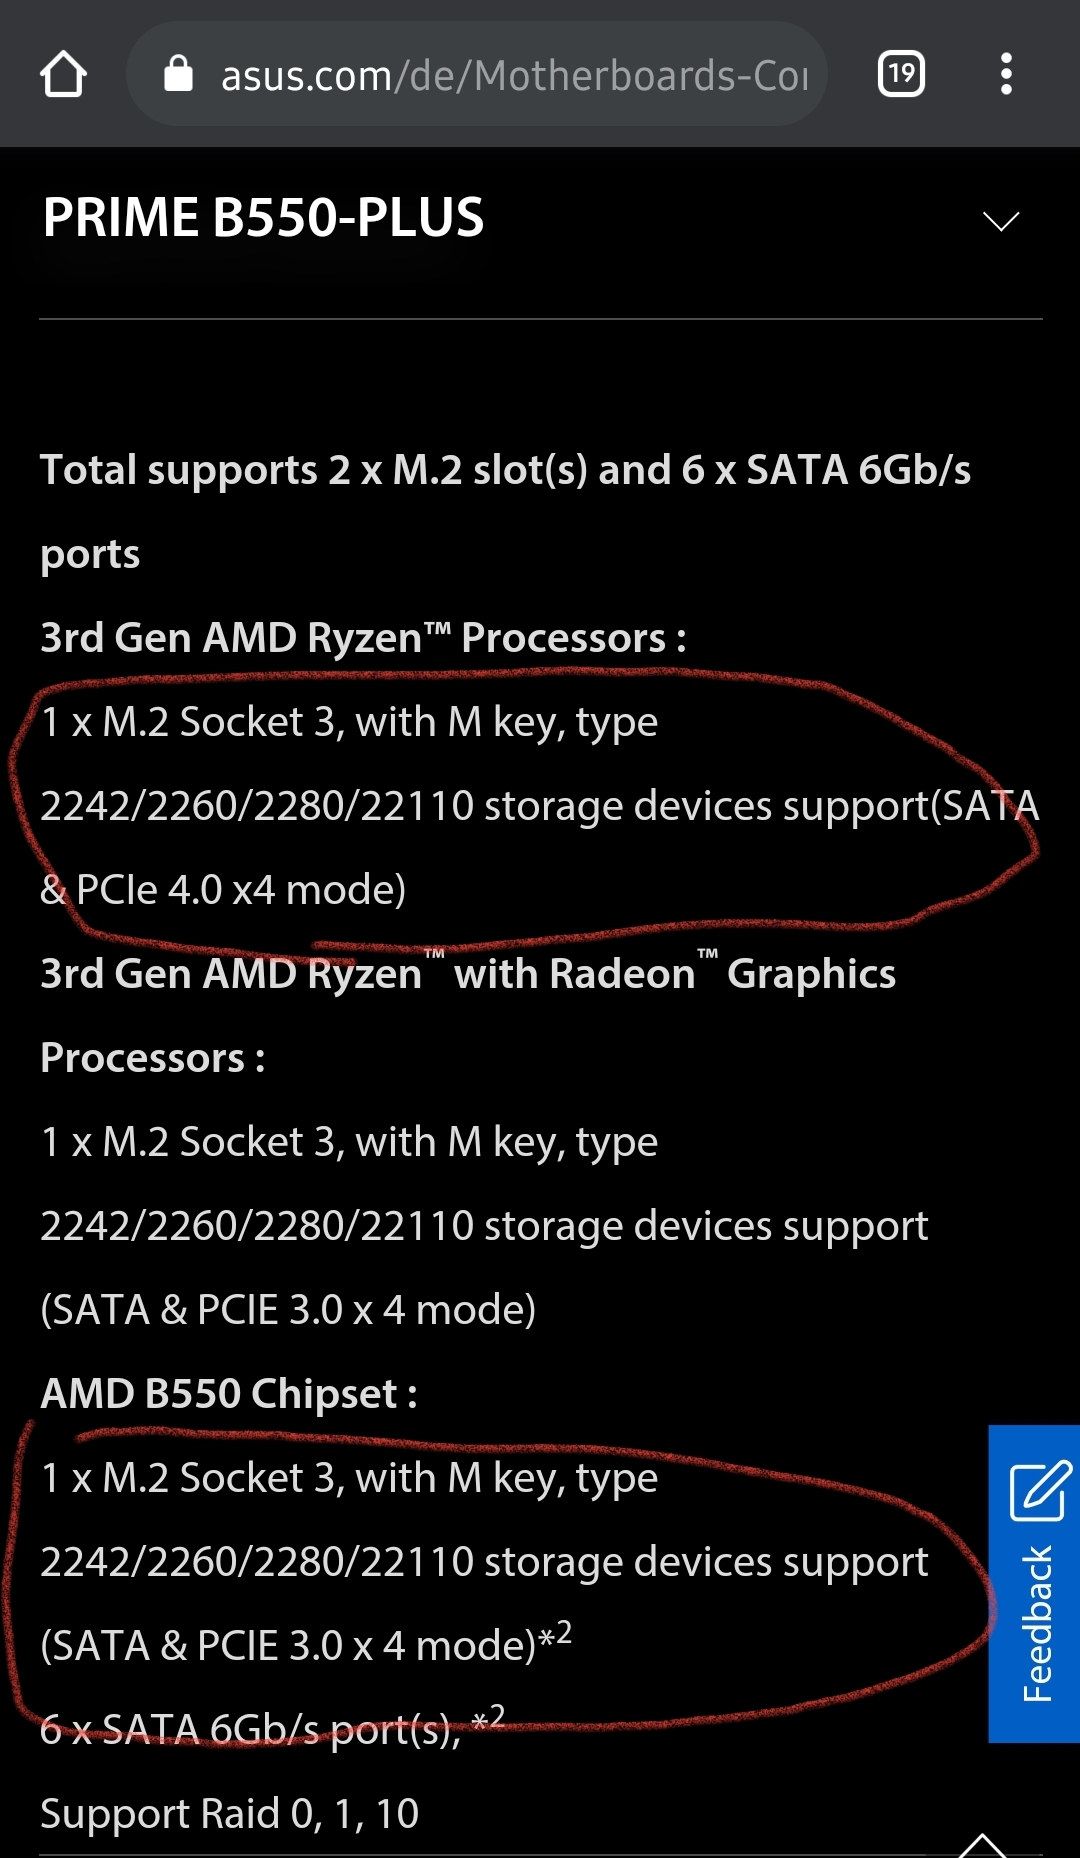The image size is (1080, 1858).
Task: Open the tab switcher showing 19 tabs
Action: point(899,74)
